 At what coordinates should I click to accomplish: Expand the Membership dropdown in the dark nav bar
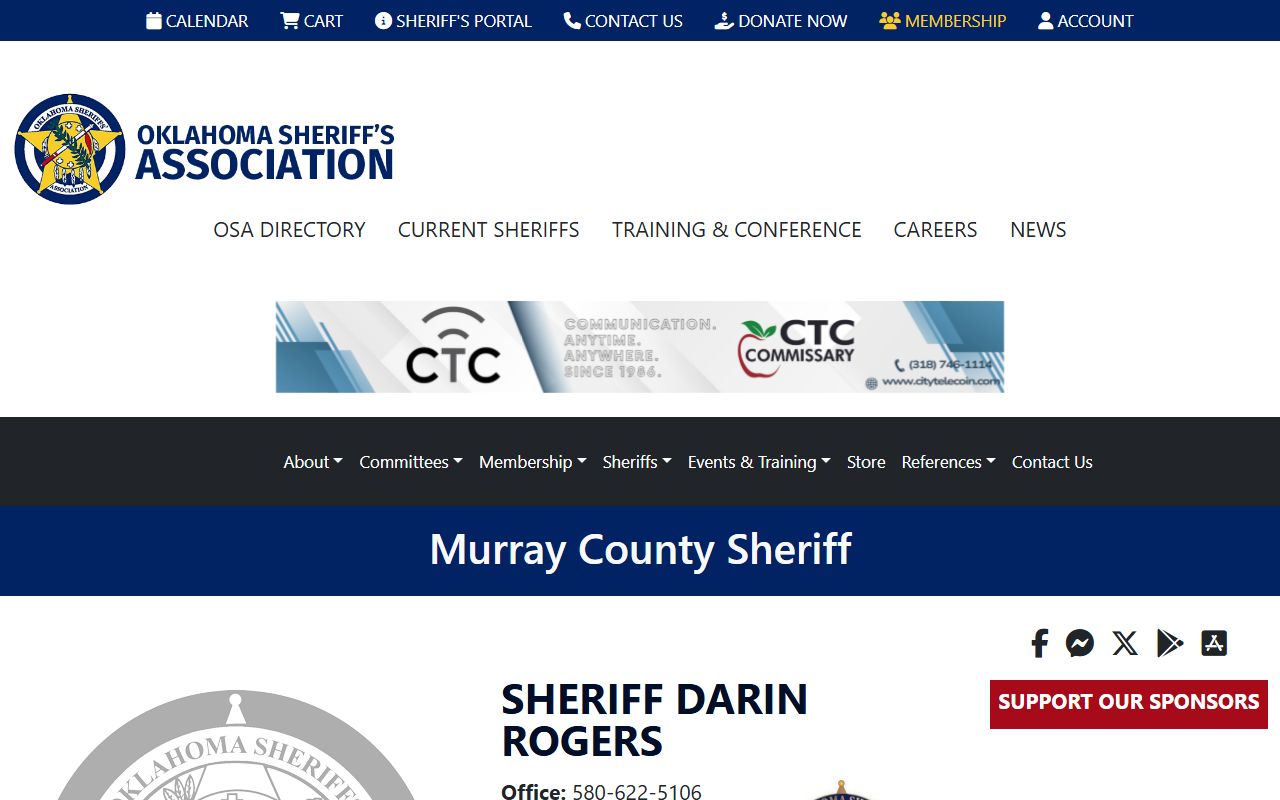coord(533,462)
